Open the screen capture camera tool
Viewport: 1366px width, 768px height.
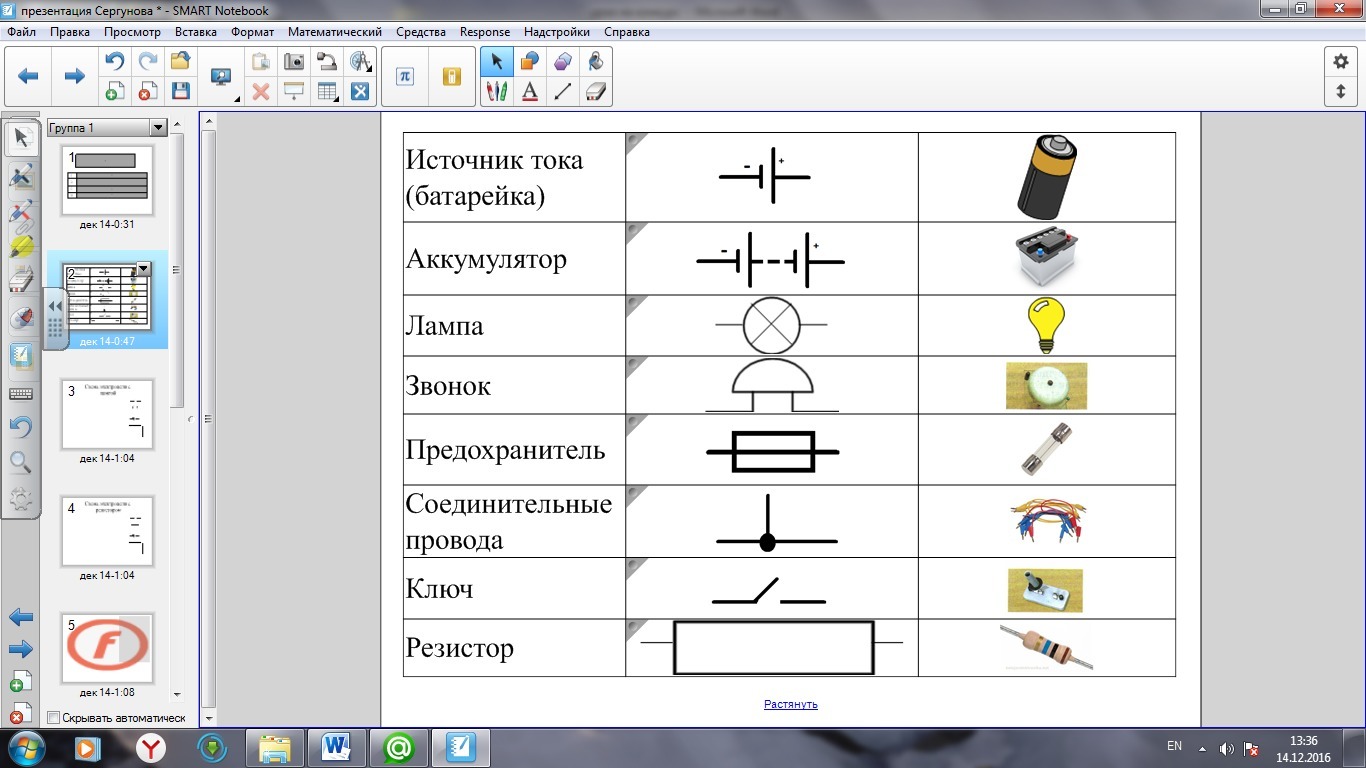point(294,62)
